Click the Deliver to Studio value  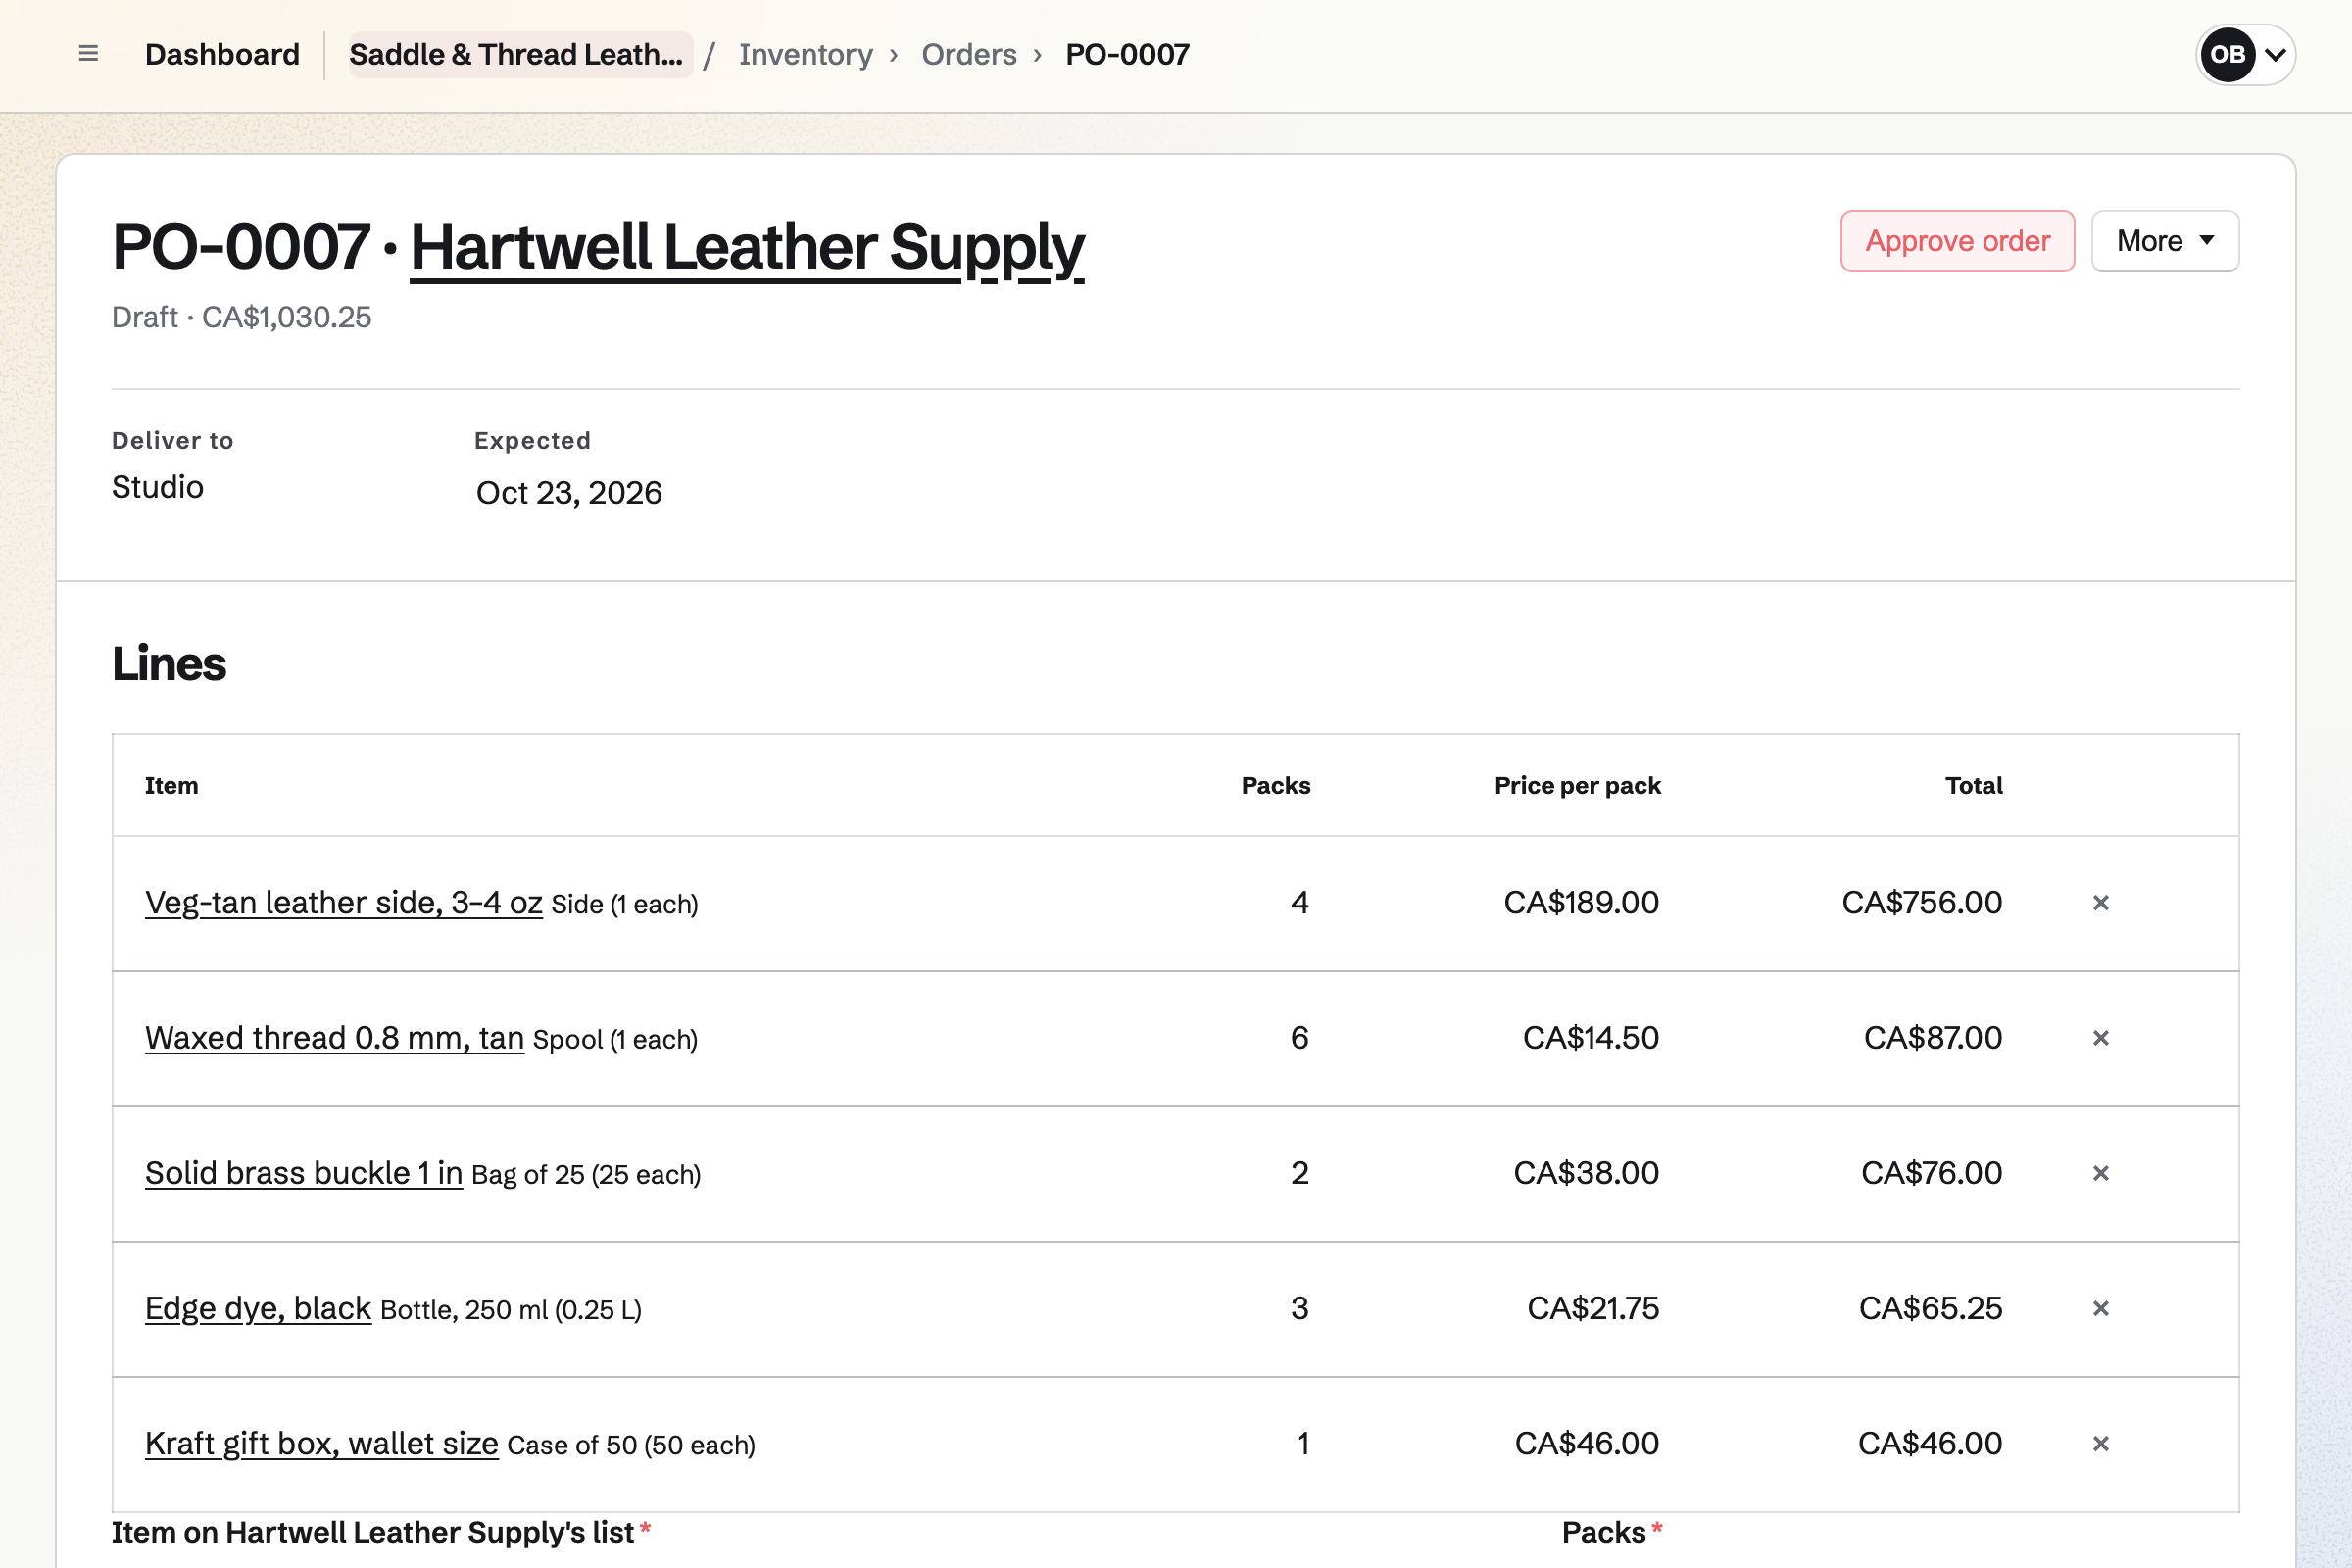[158, 487]
